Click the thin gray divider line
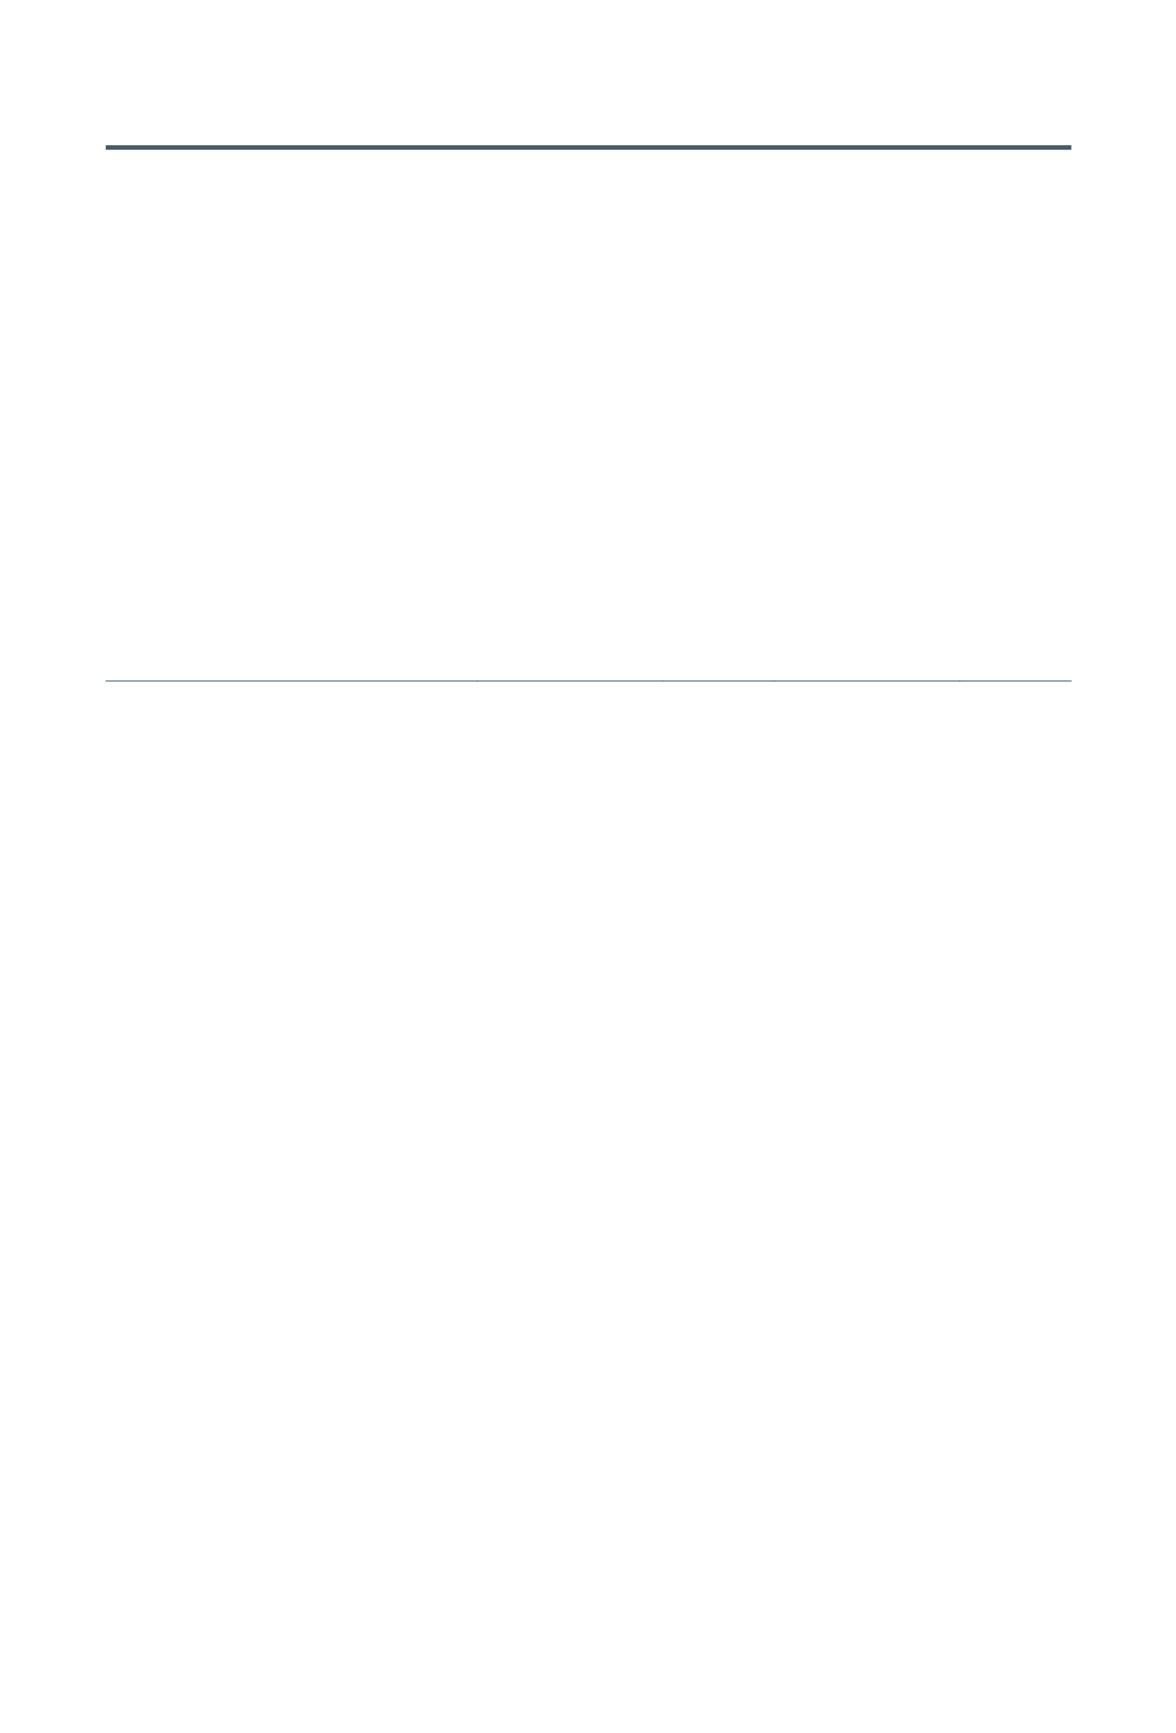The height and width of the screenshot is (1733, 1176). pyautogui.click(x=588, y=680)
